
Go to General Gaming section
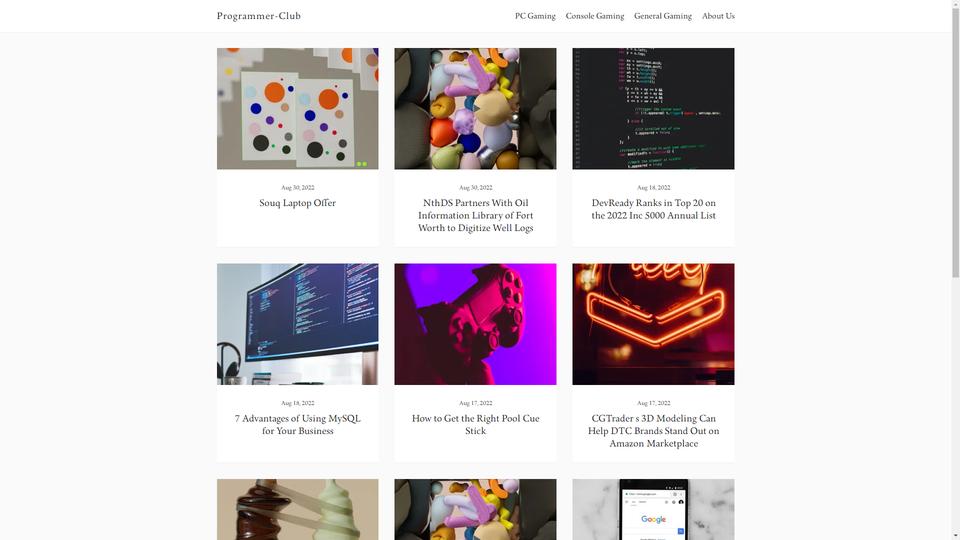pos(662,16)
